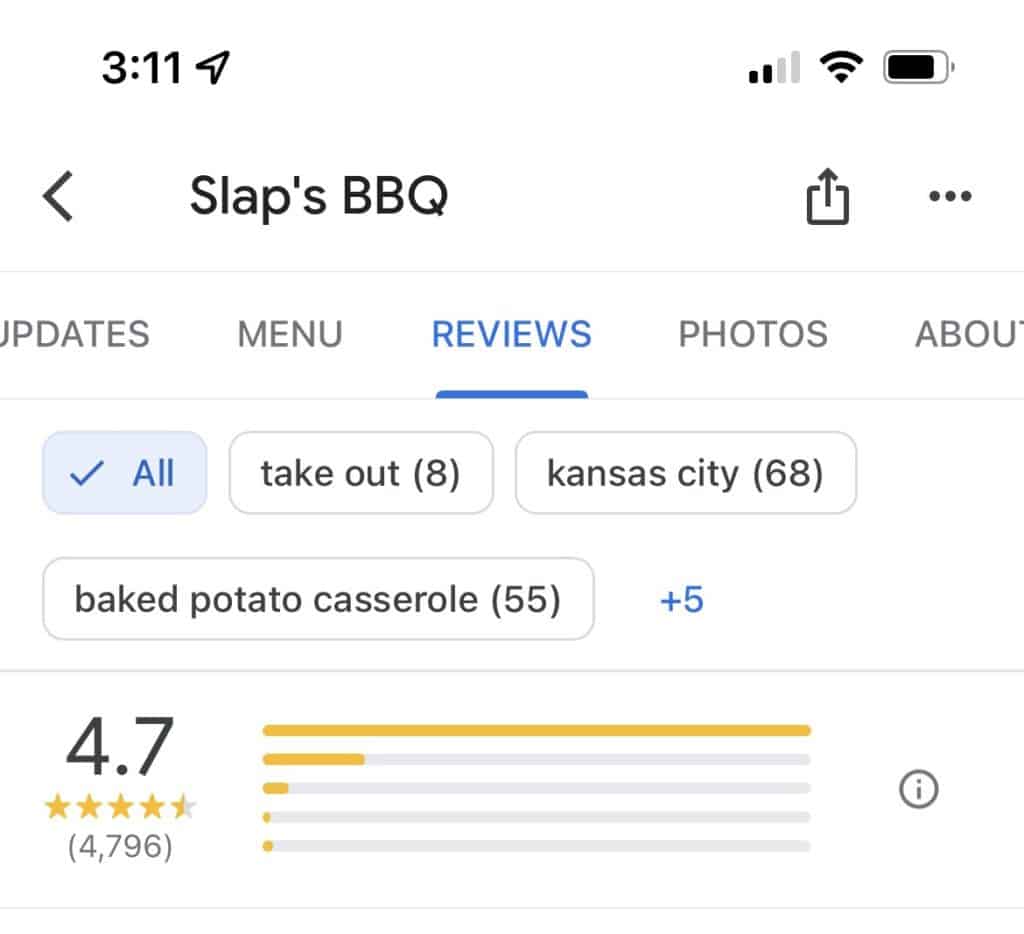
Task: Open the share icon
Action: pyautogui.click(x=827, y=196)
